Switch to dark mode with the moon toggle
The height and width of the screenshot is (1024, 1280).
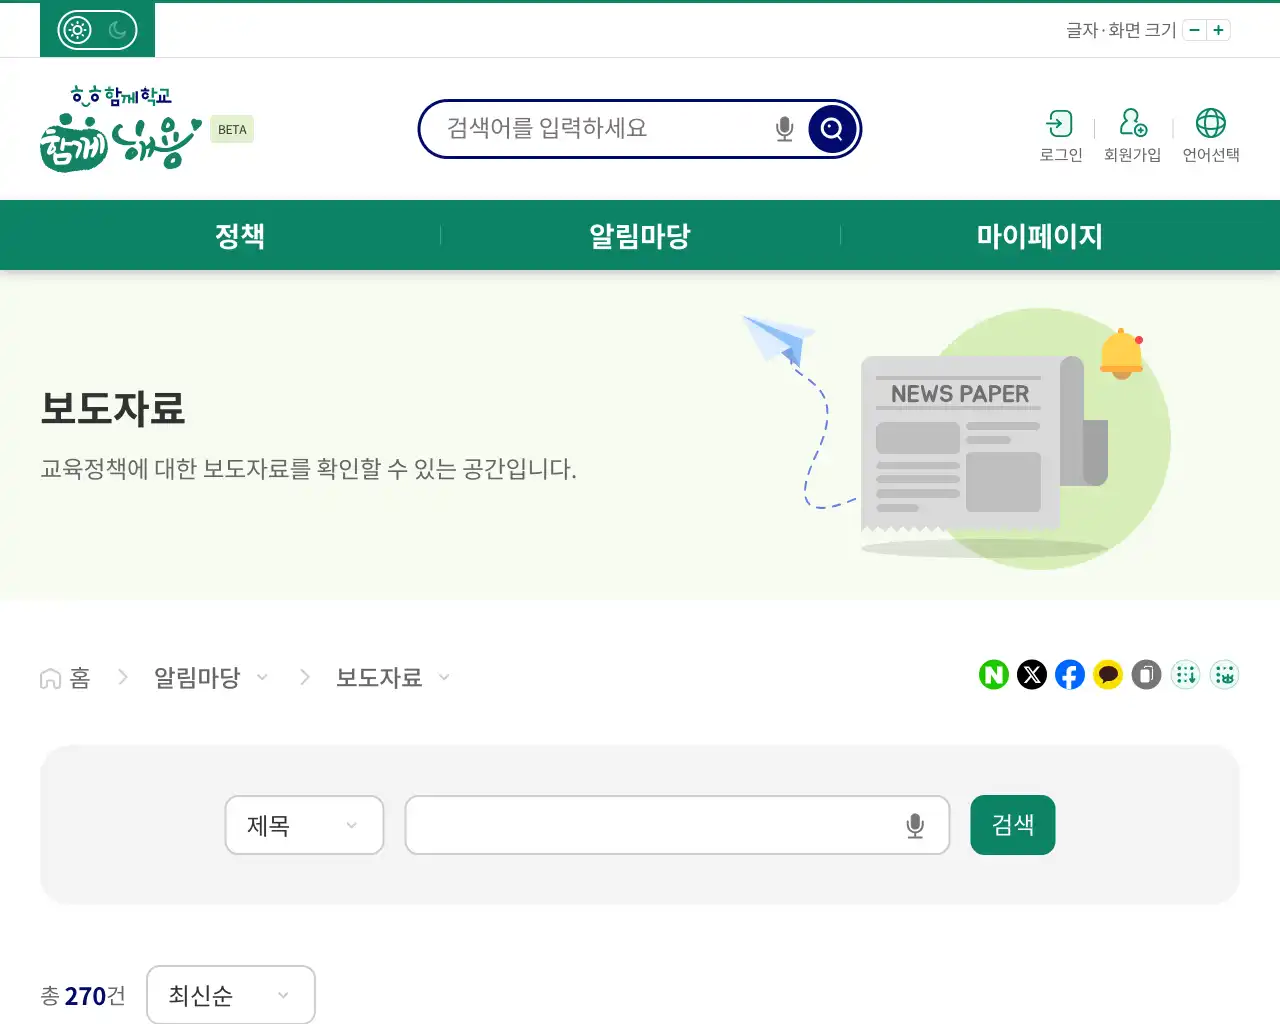click(x=119, y=29)
